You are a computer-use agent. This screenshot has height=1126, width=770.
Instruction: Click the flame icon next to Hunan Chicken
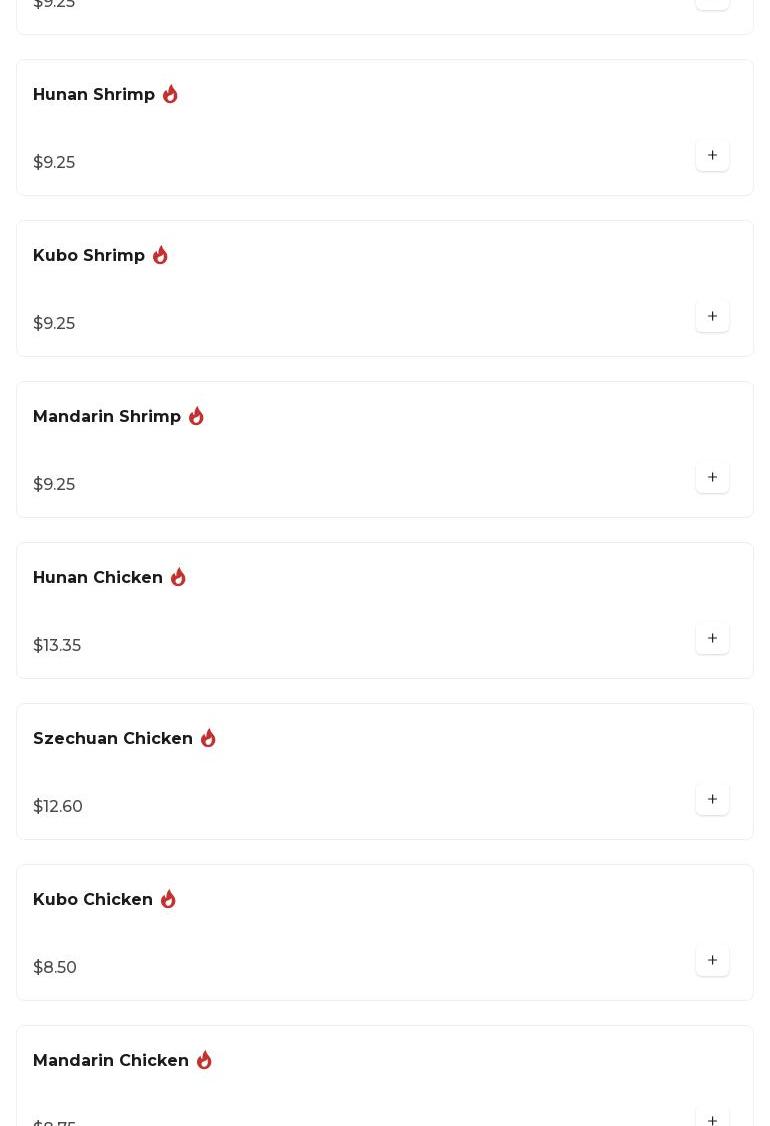click(x=178, y=577)
